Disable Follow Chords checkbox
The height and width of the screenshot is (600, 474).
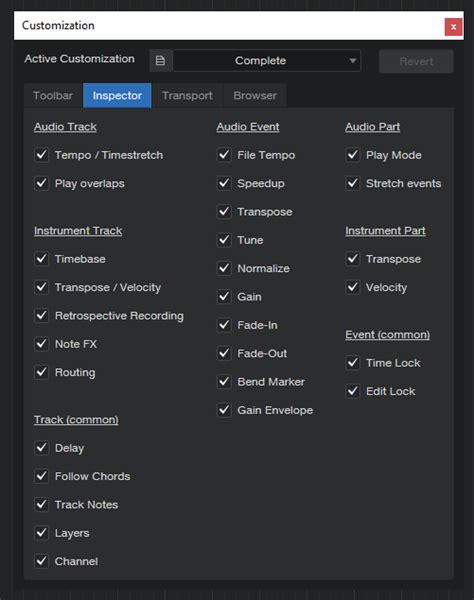tap(42, 476)
